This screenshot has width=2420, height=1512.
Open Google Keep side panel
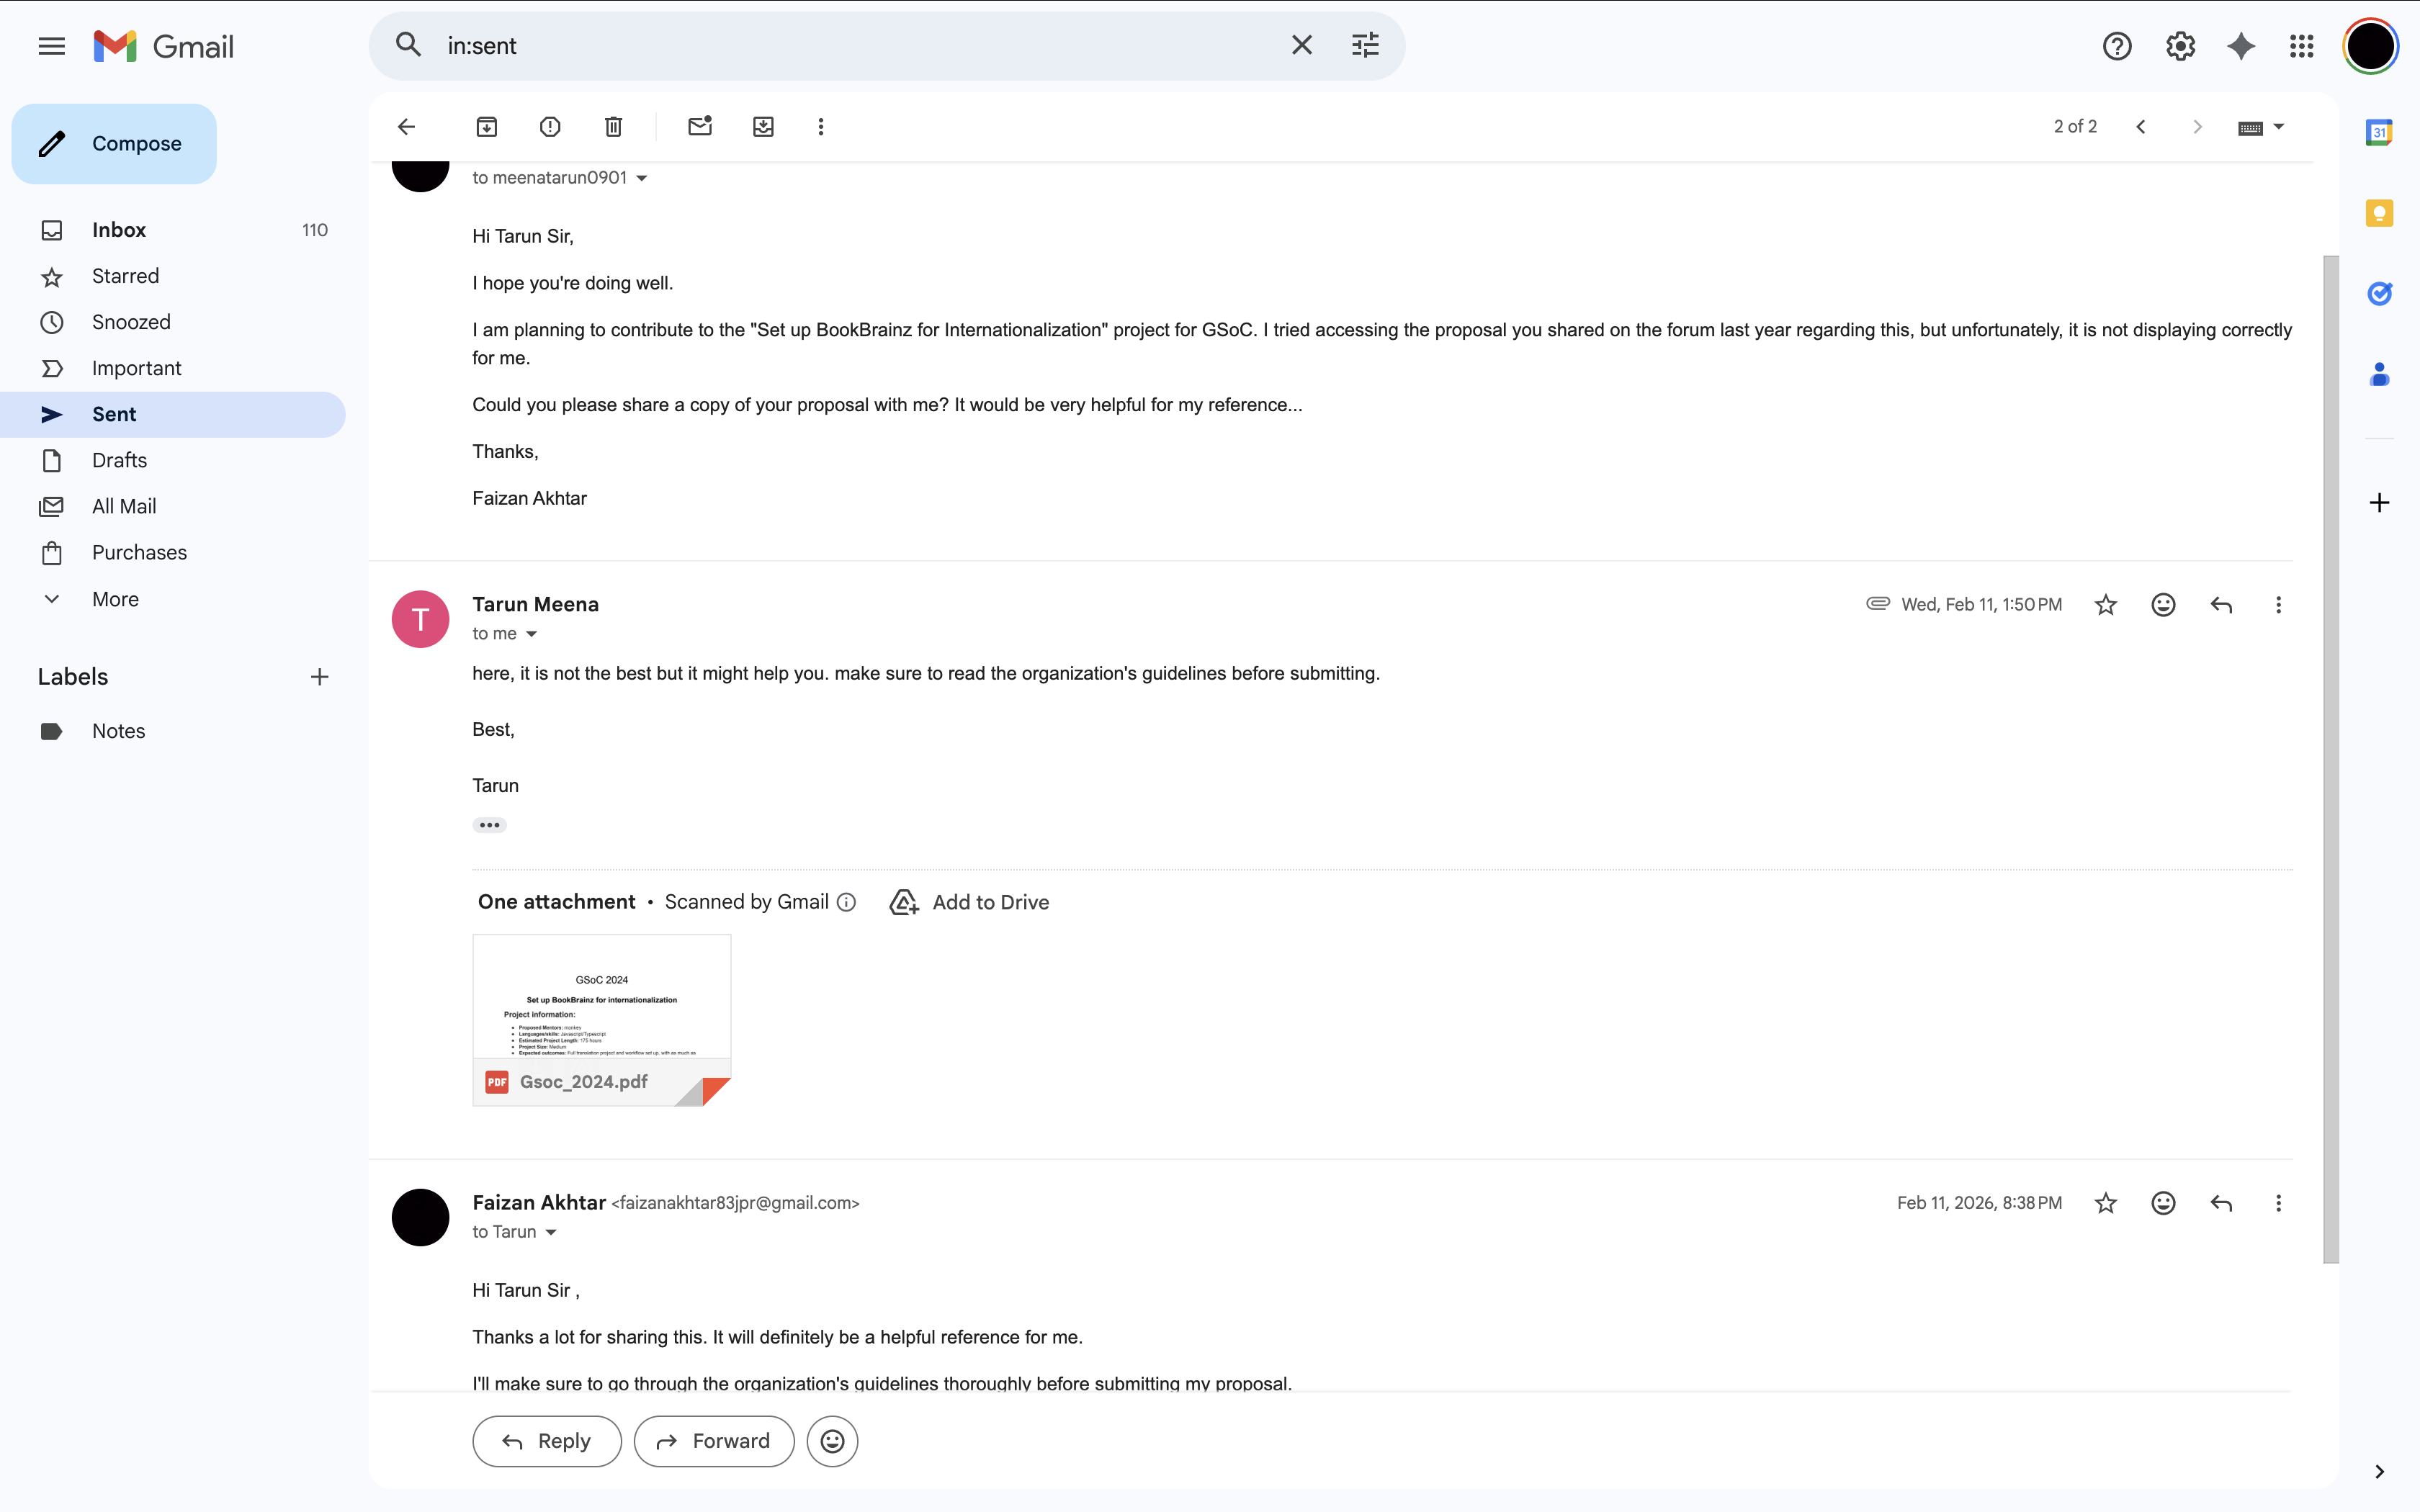[x=2379, y=213]
